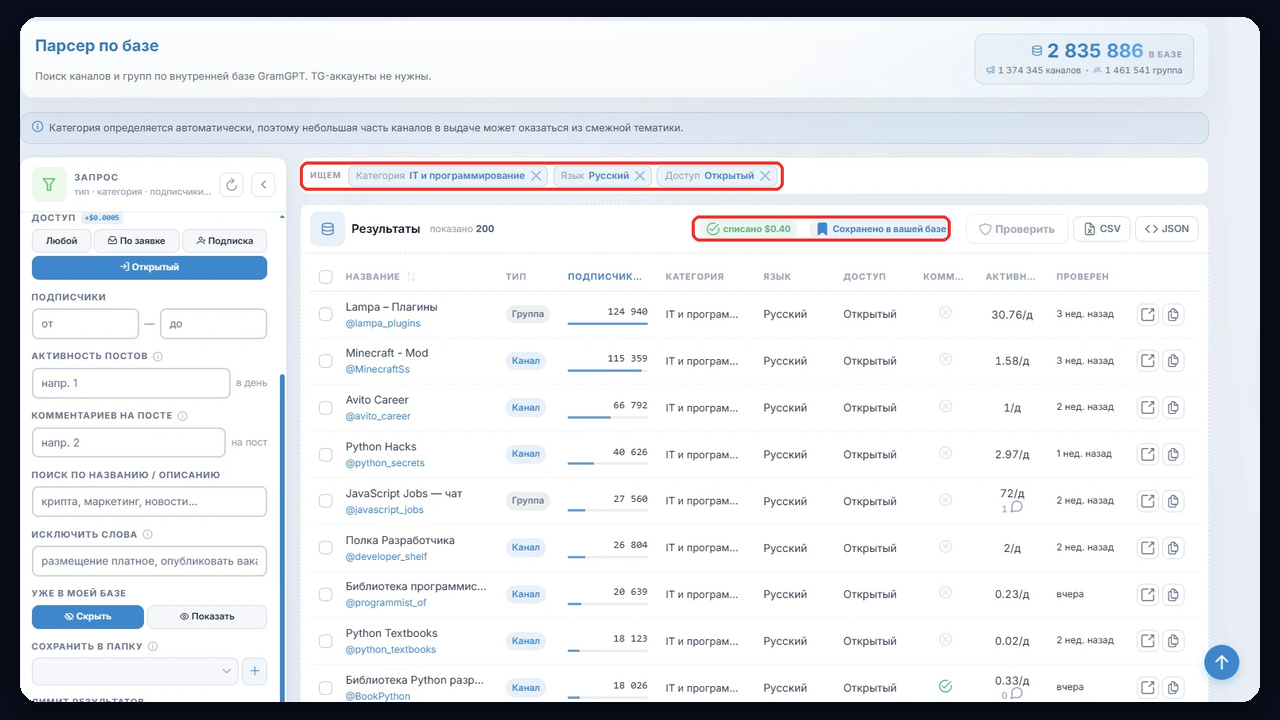Export results as JSON
The width and height of the screenshot is (1280, 720).
click(1167, 229)
